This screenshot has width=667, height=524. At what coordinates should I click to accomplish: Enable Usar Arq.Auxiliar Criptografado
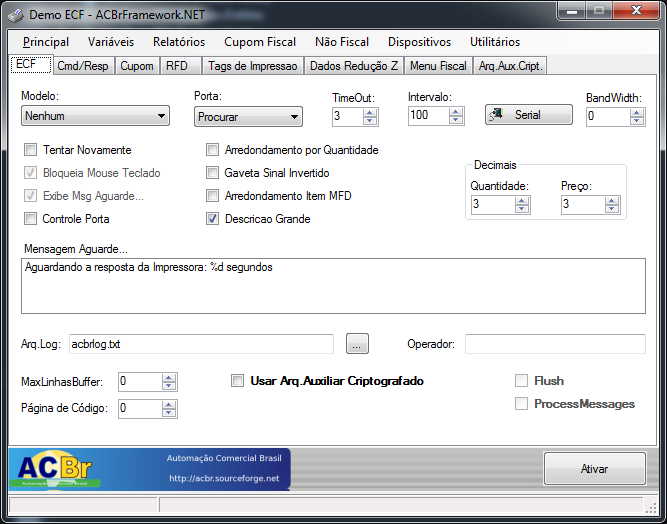(237, 381)
